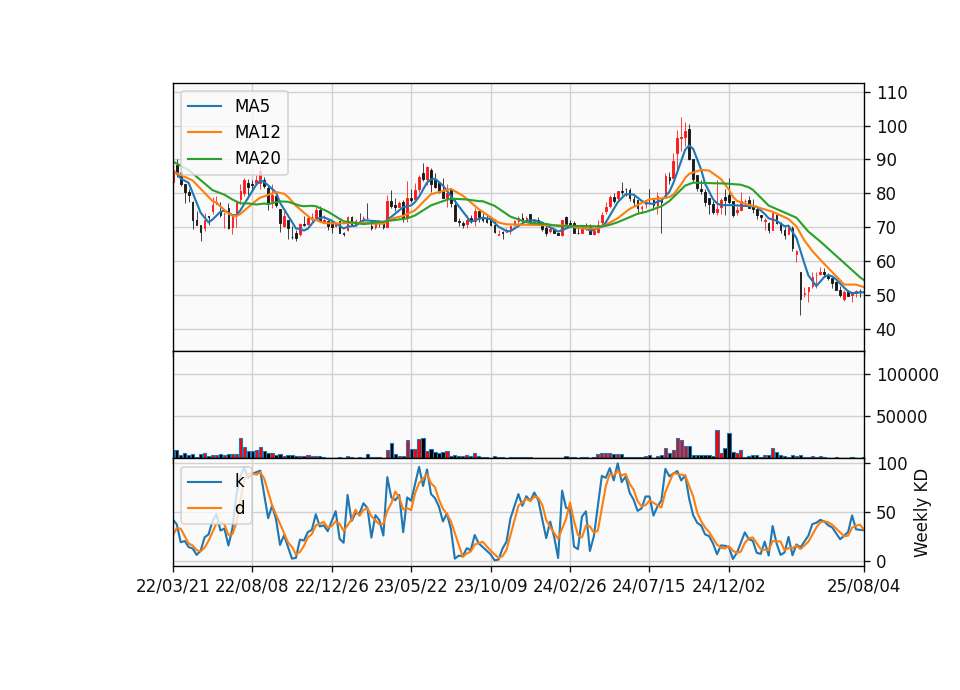Click the 100000 volume axis label
The image size is (960, 690).
(x=908, y=375)
